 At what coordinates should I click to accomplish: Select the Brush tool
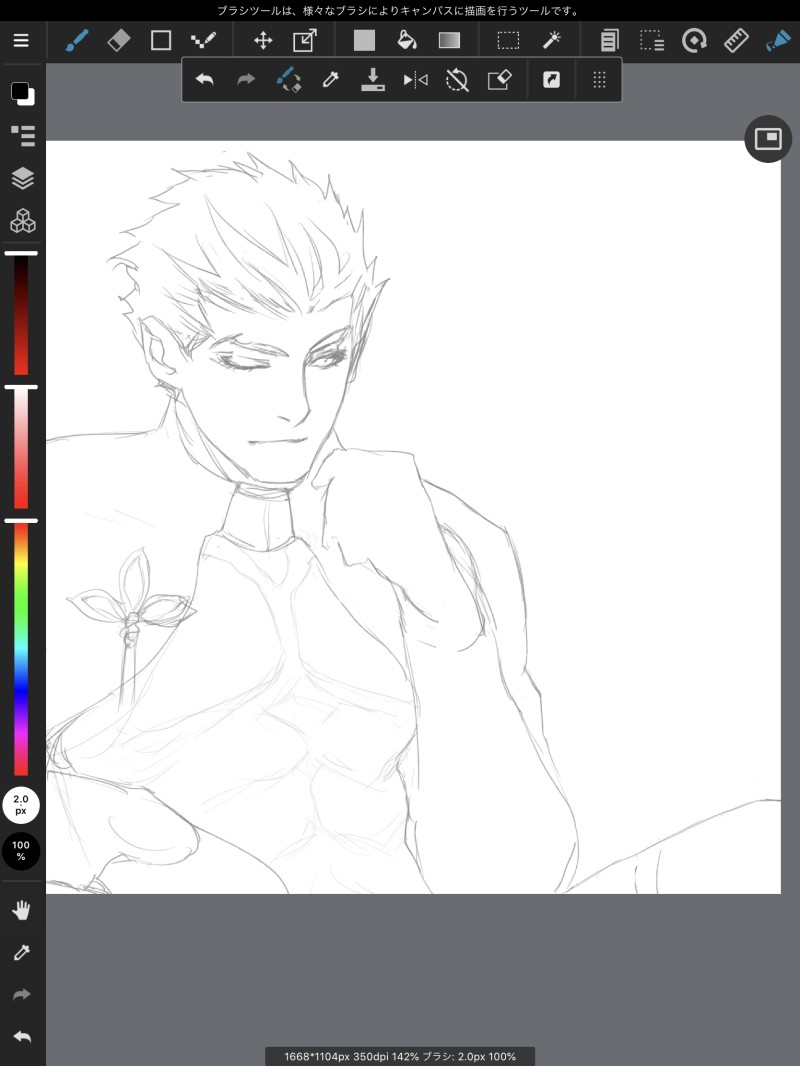pyautogui.click(x=77, y=41)
